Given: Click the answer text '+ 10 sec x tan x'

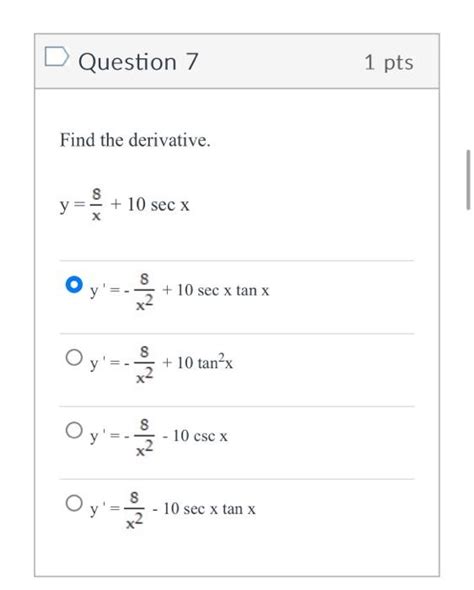Looking at the screenshot, I should 216,290.
